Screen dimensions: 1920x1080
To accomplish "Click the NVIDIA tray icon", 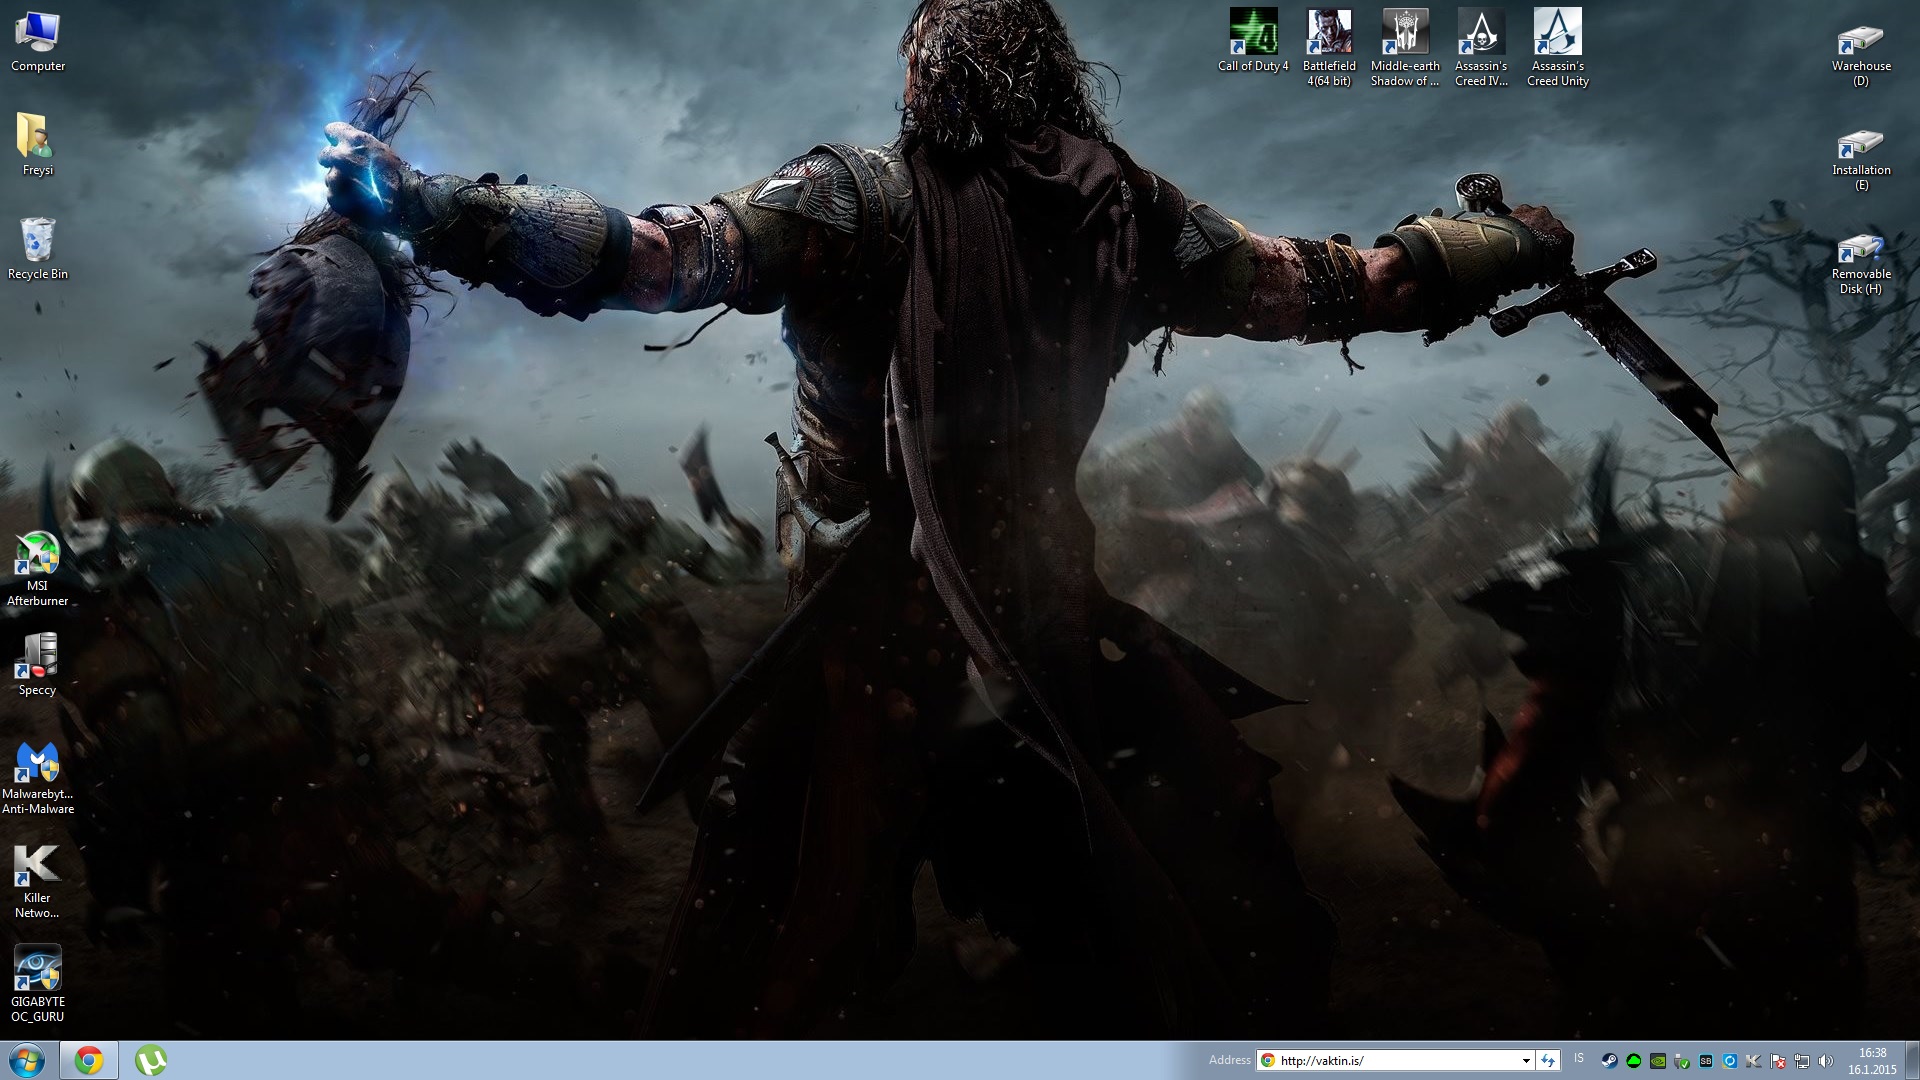I will pos(1658,1061).
